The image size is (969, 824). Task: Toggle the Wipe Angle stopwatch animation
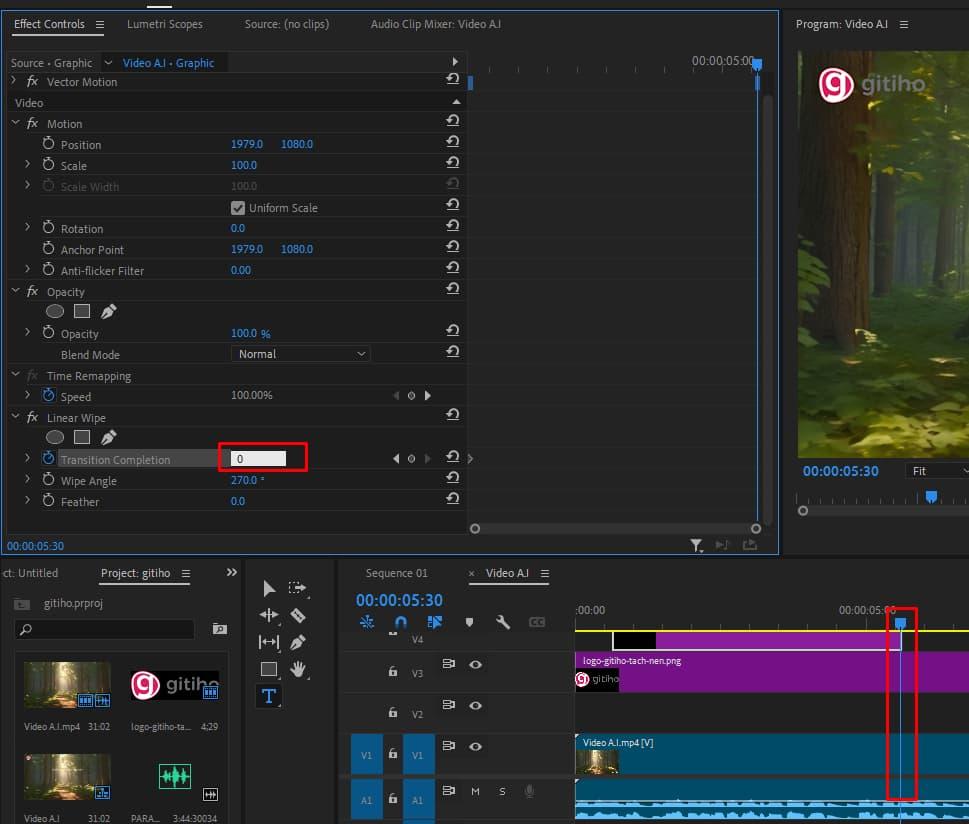click(48, 481)
